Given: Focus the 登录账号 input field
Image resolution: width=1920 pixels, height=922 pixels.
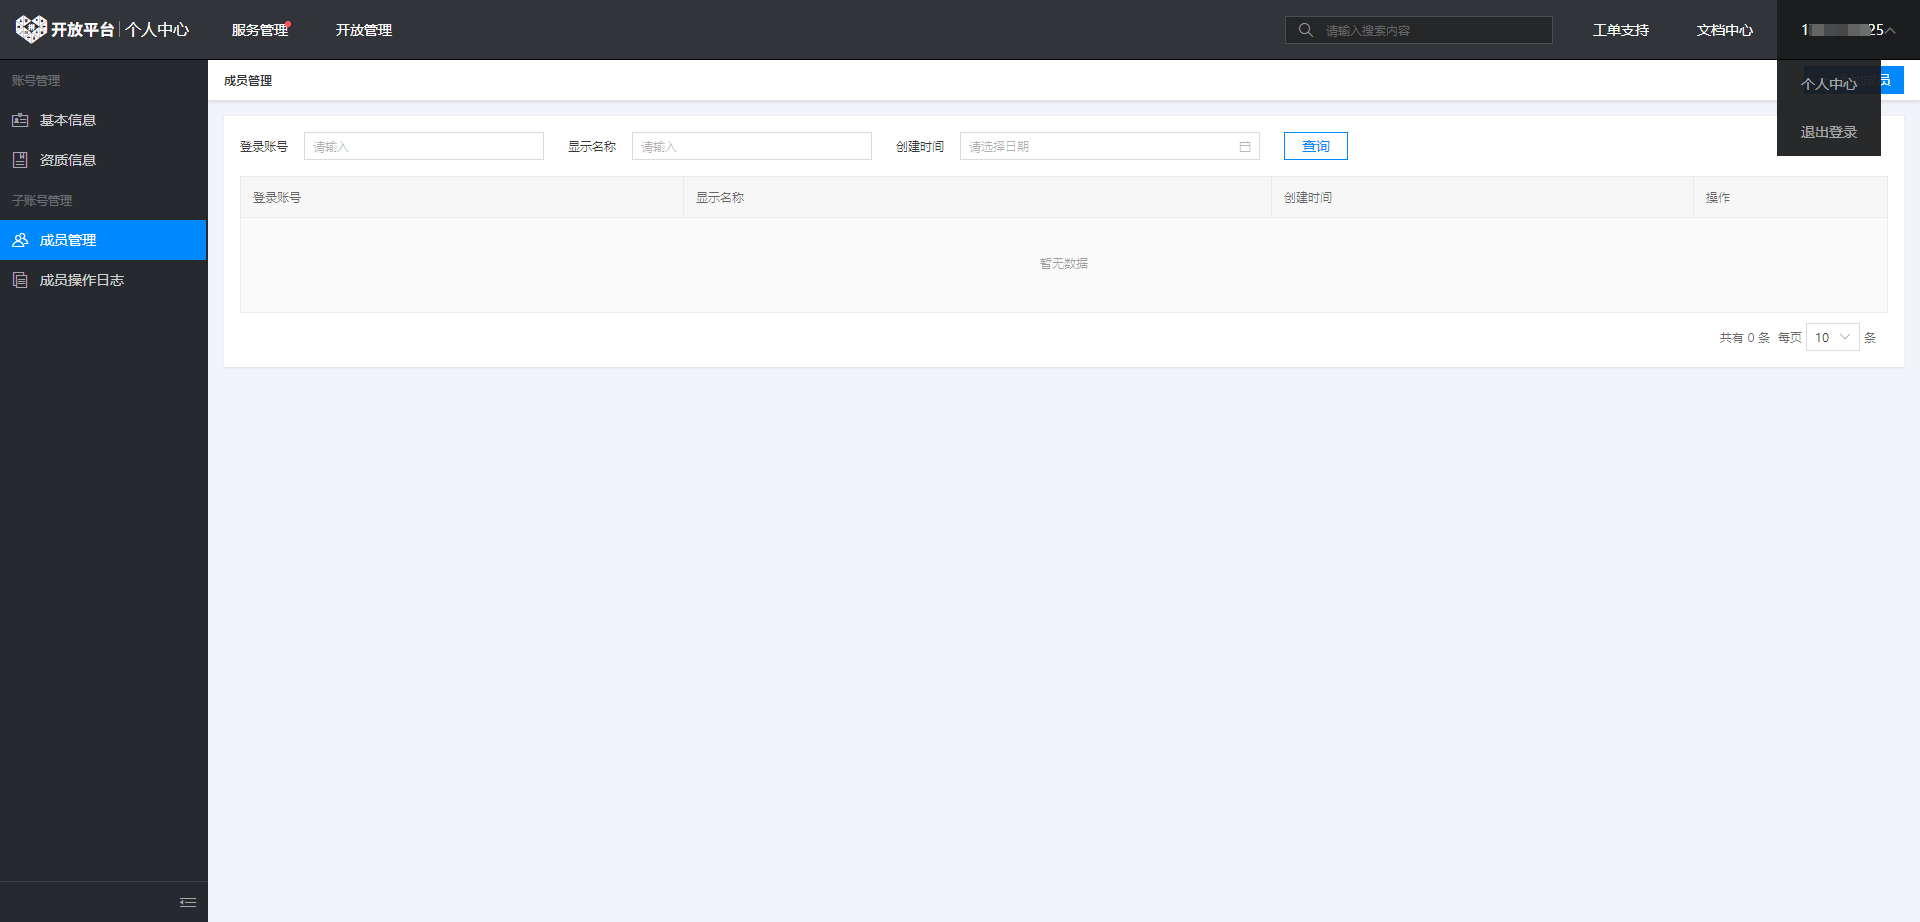Looking at the screenshot, I should (424, 147).
